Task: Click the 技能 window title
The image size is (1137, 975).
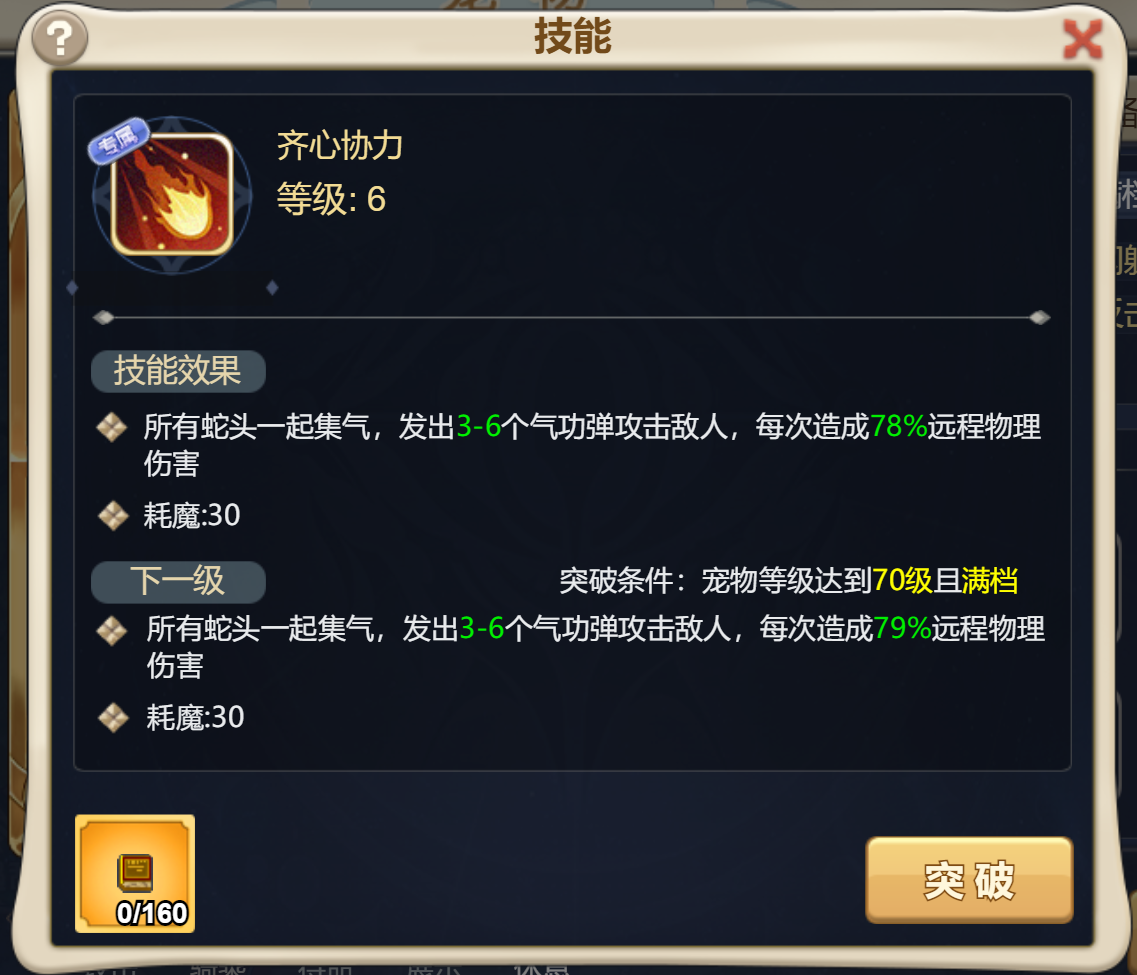Action: click(x=573, y=36)
